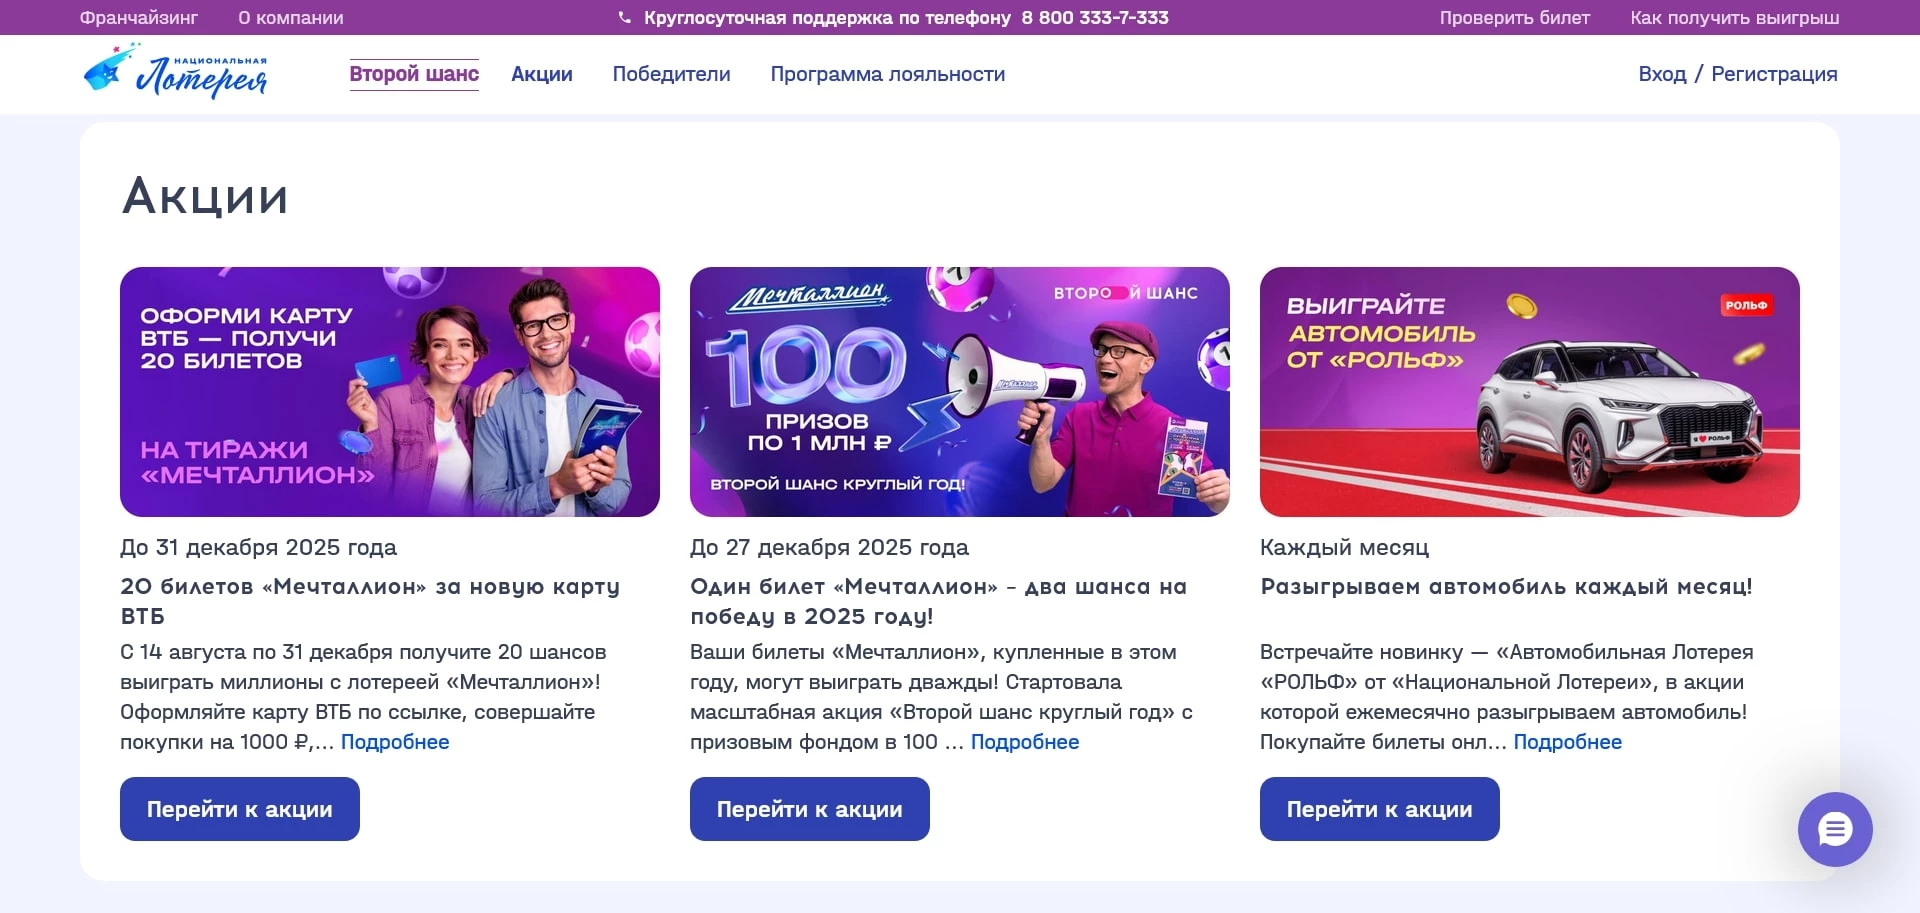This screenshot has width=1920, height=913.
Task: Click Подробнее in the Второй шанс promo
Action: pos(1025,742)
